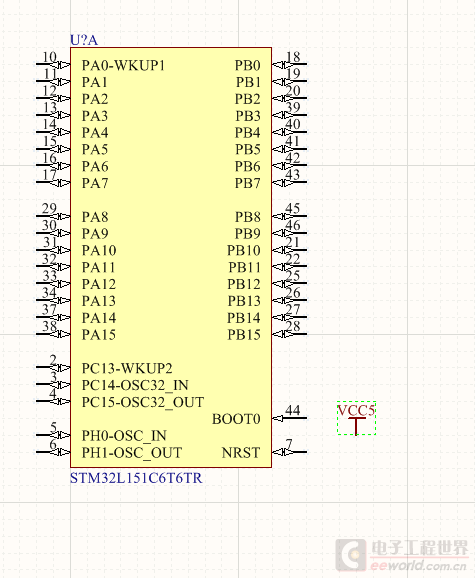Select pin number 7 at NRST
Image resolution: width=475 pixels, height=578 pixels.
[x=289, y=444]
